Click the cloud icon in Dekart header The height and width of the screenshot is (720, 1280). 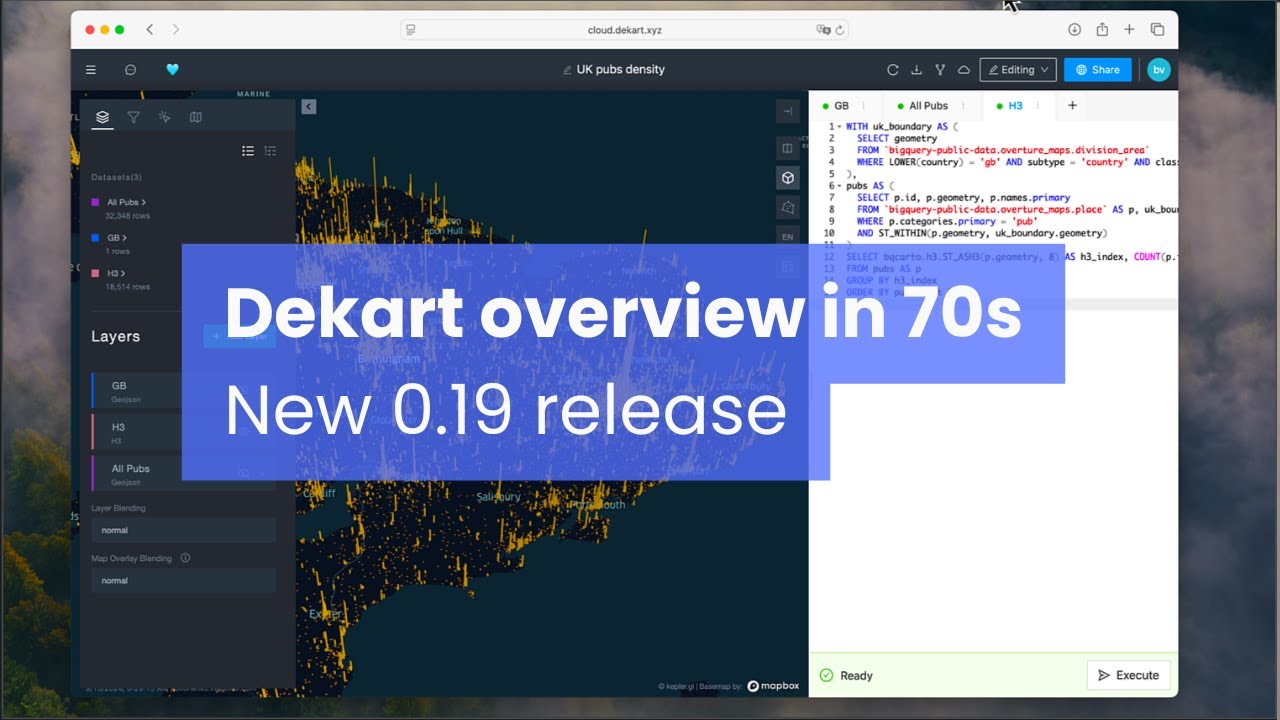pos(964,70)
